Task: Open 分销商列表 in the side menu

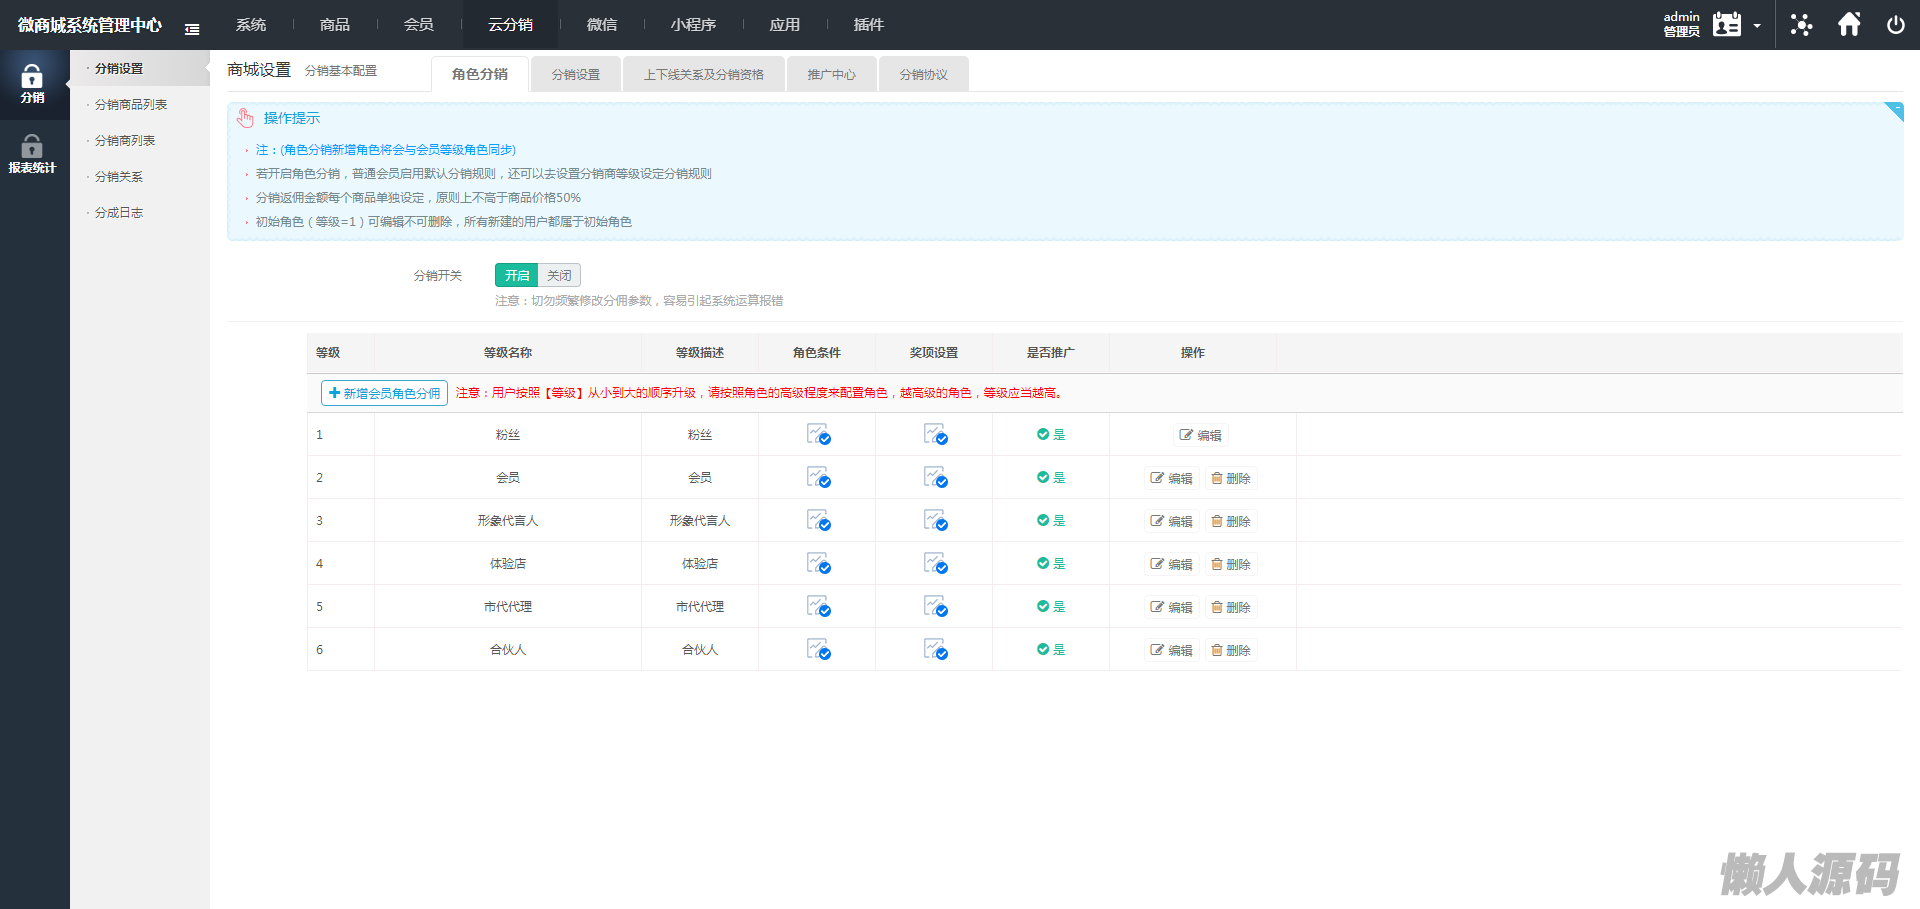Action: click(125, 141)
